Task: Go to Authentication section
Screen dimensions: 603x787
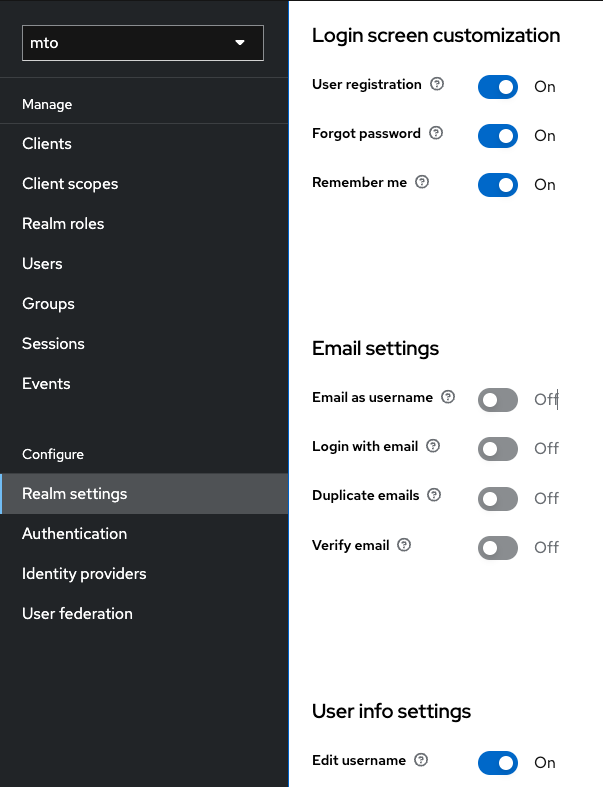Action: coord(75,534)
